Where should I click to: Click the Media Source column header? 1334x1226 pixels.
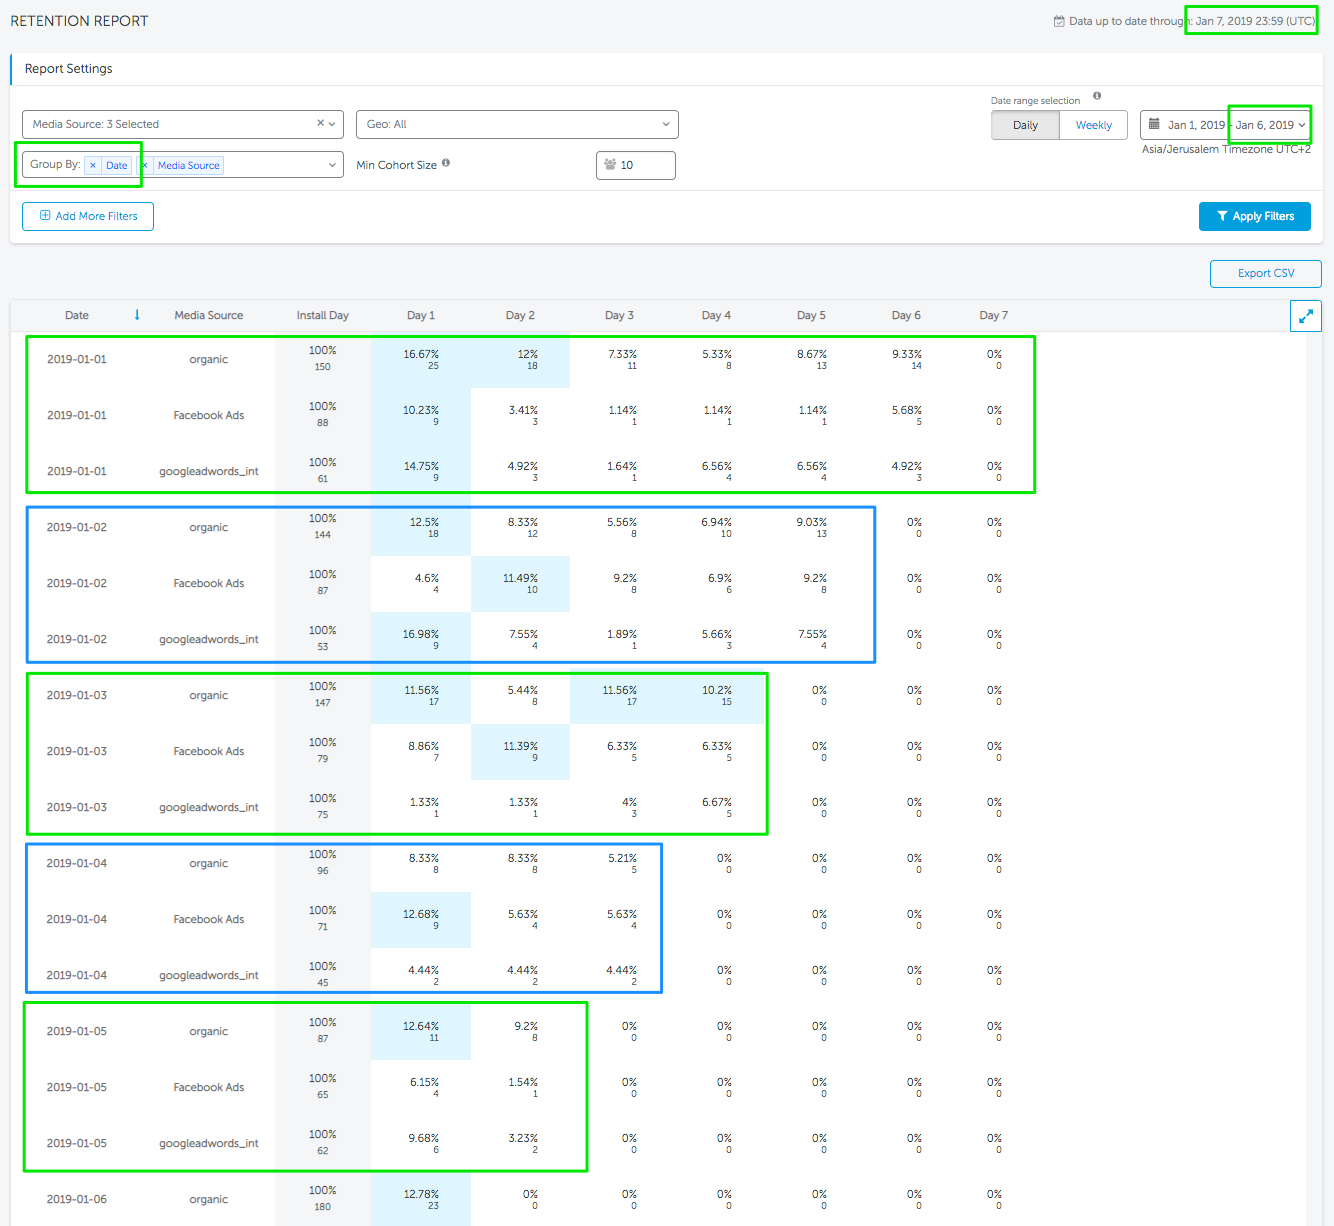click(208, 315)
